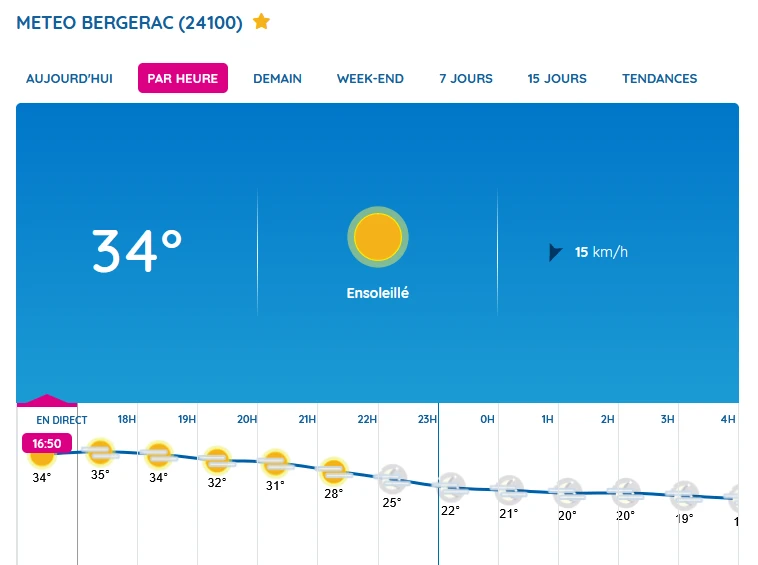Viewport: 758px width, 565px height.
Task: Click the 2H hour label
Action: 608,419
